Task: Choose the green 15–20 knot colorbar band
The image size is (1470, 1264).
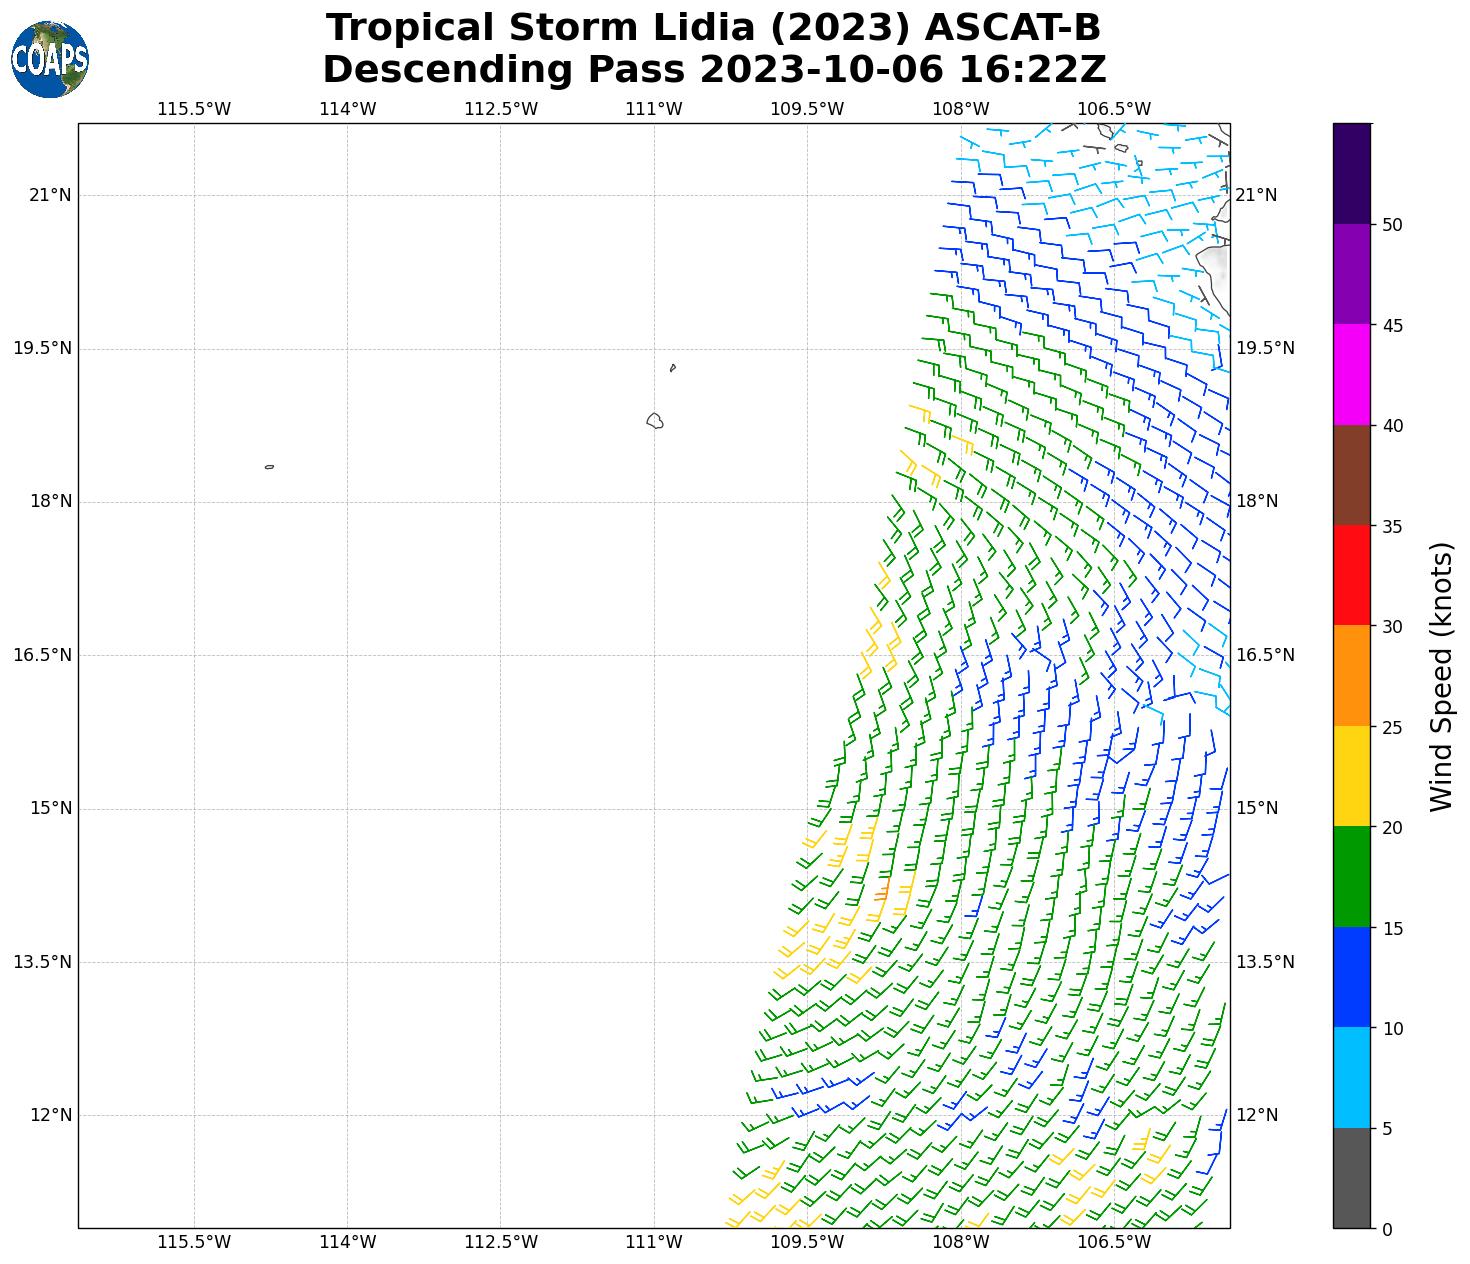Action: tap(1352, 876)
